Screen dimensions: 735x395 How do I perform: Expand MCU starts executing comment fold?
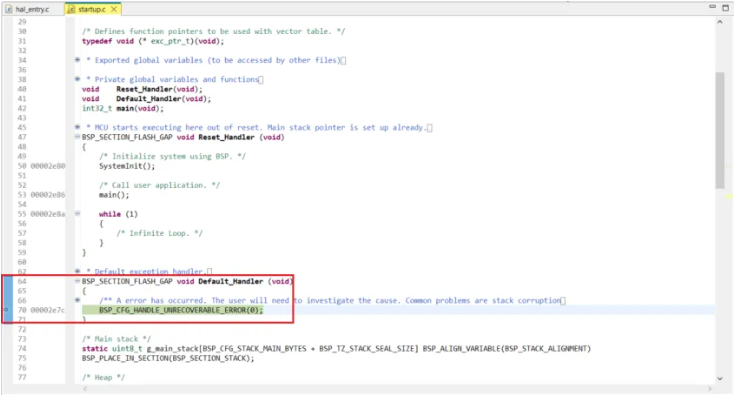77,127
